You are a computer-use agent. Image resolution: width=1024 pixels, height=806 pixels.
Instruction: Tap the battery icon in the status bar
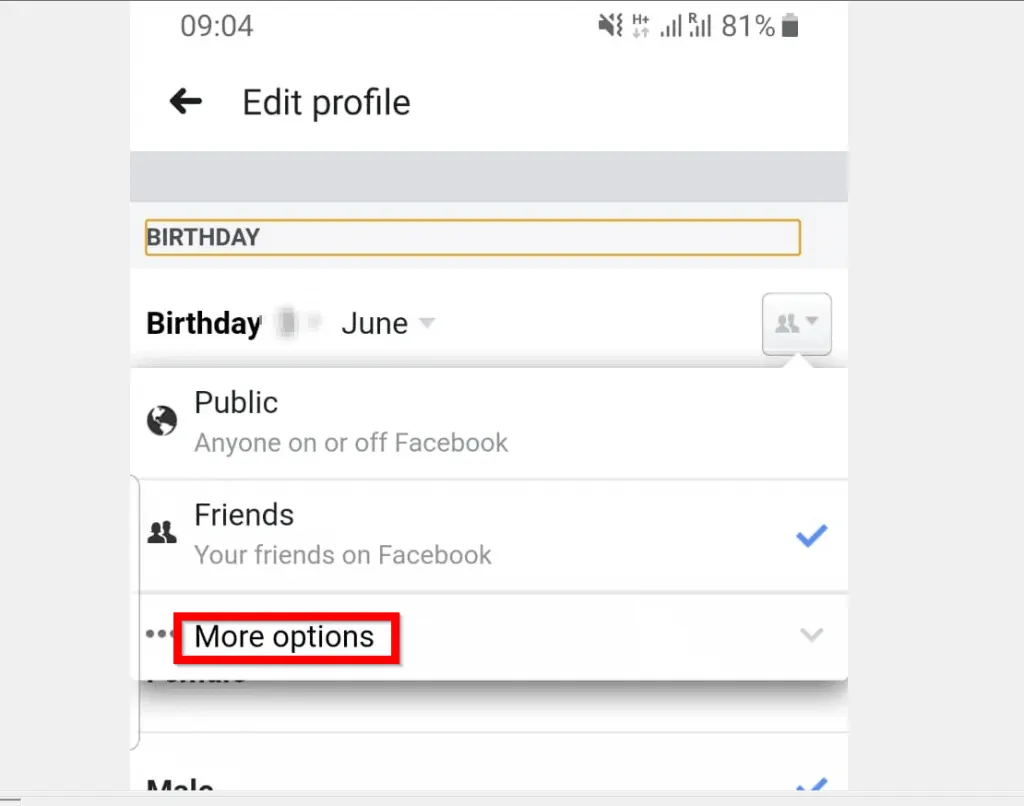790,27
